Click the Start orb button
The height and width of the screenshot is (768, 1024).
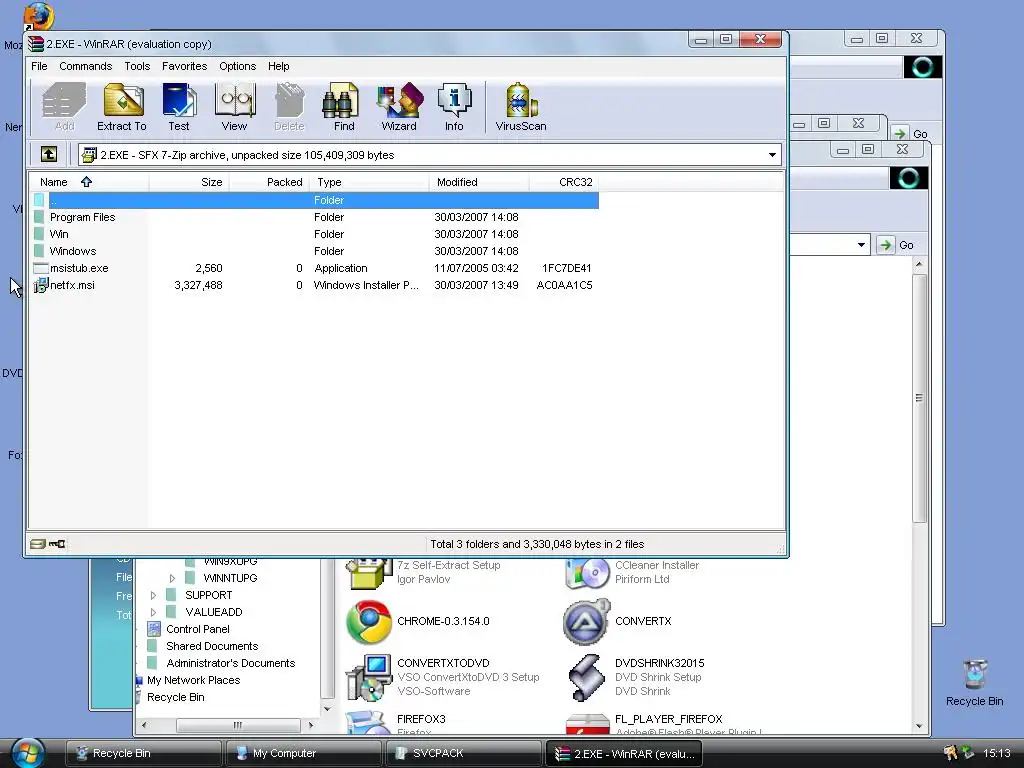click(x=28, y=752)
